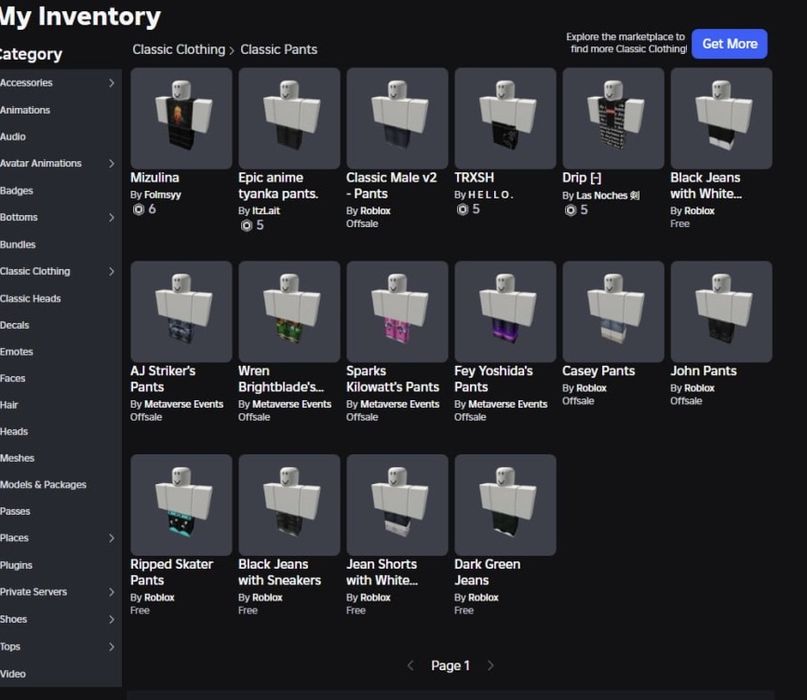Image resolution: width=807 pixels, height=700 pixels.
Task: Open the Mizulina pants thumbnail
Action: pos(181,118)
